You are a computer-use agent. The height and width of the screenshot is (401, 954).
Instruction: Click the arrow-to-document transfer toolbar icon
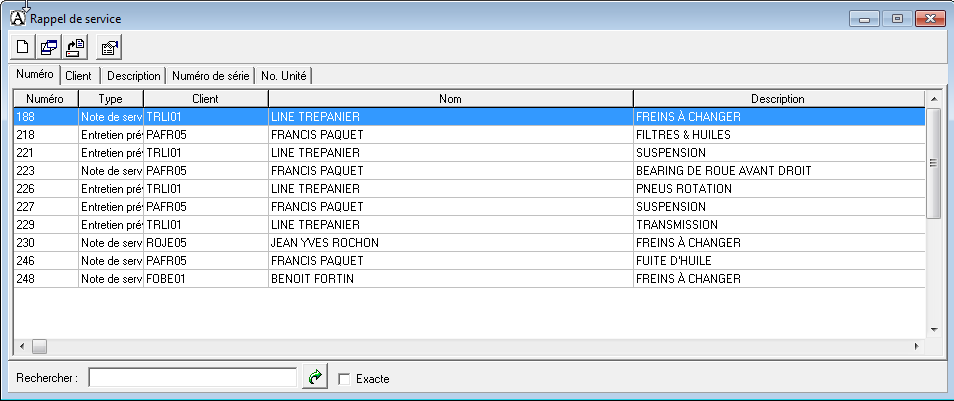75,47
